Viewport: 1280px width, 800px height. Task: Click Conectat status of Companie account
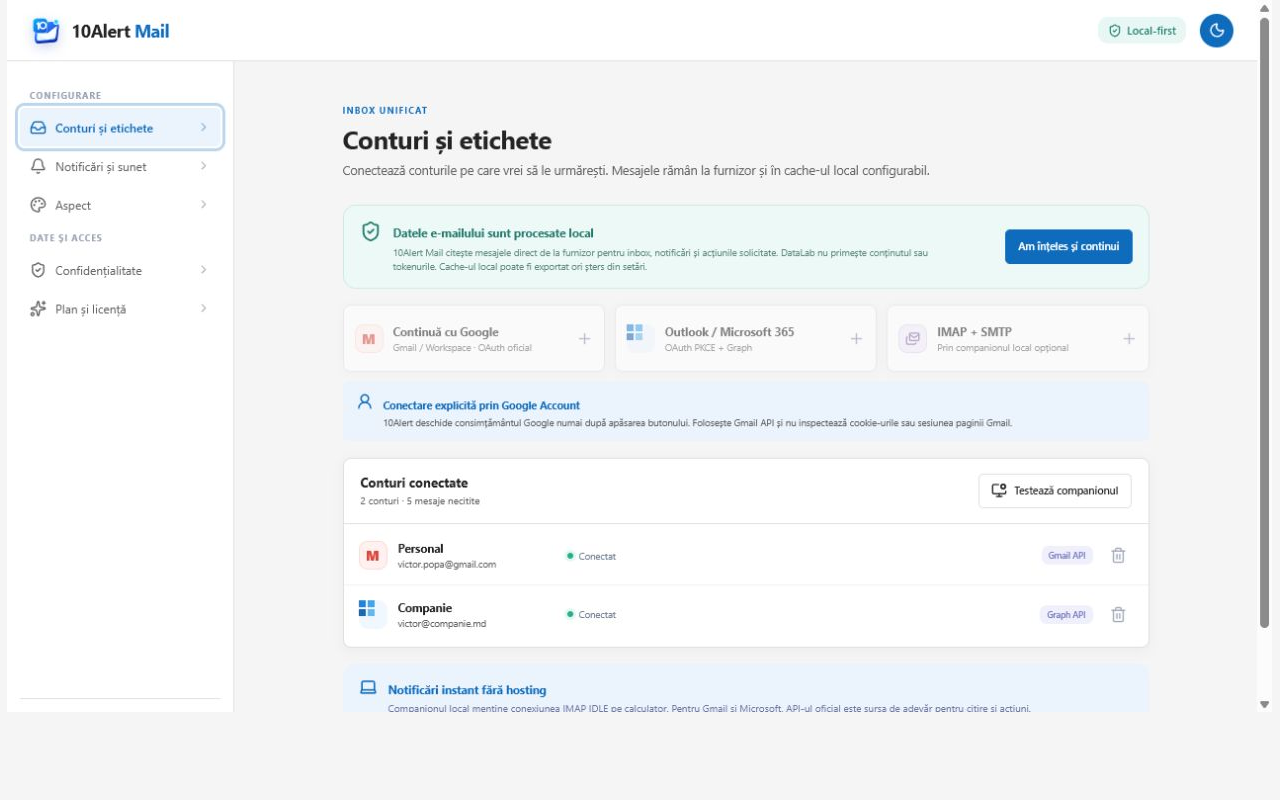coord(591,615)
